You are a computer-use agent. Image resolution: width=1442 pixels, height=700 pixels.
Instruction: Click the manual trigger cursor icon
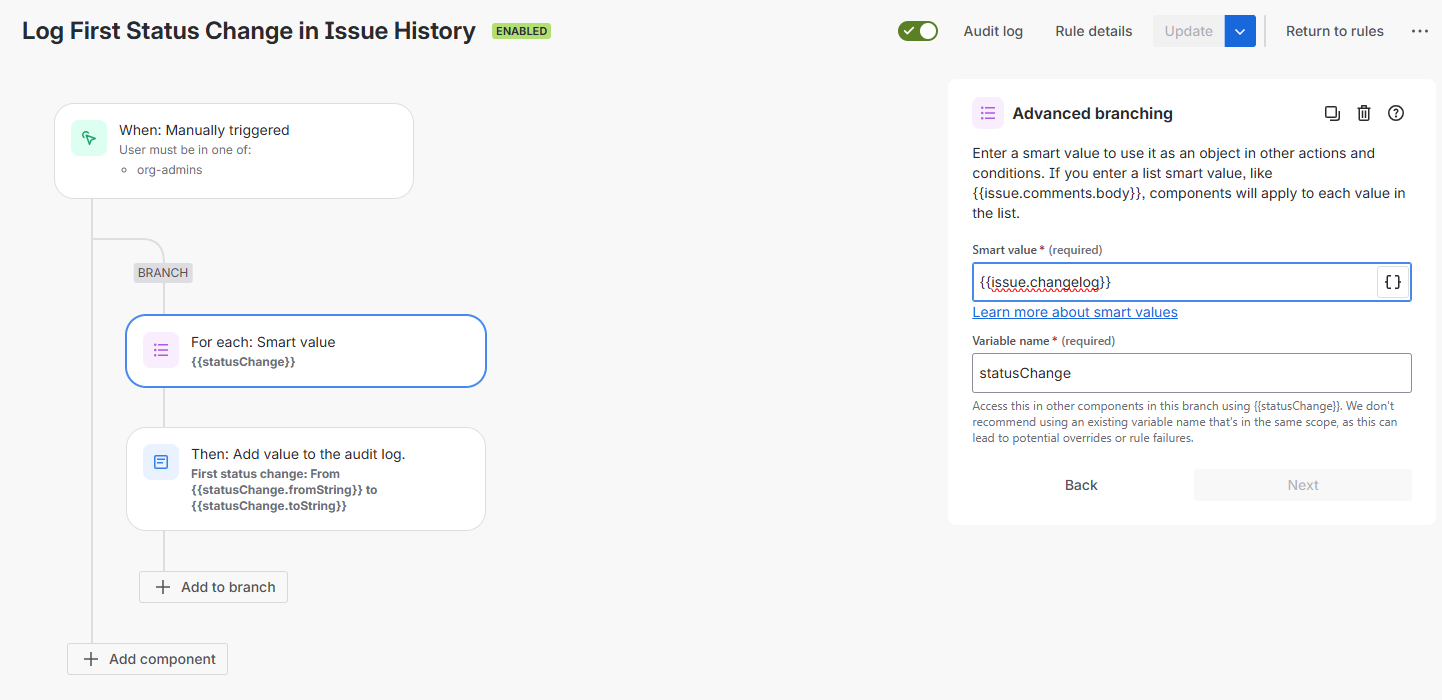[x=89, y=138]
